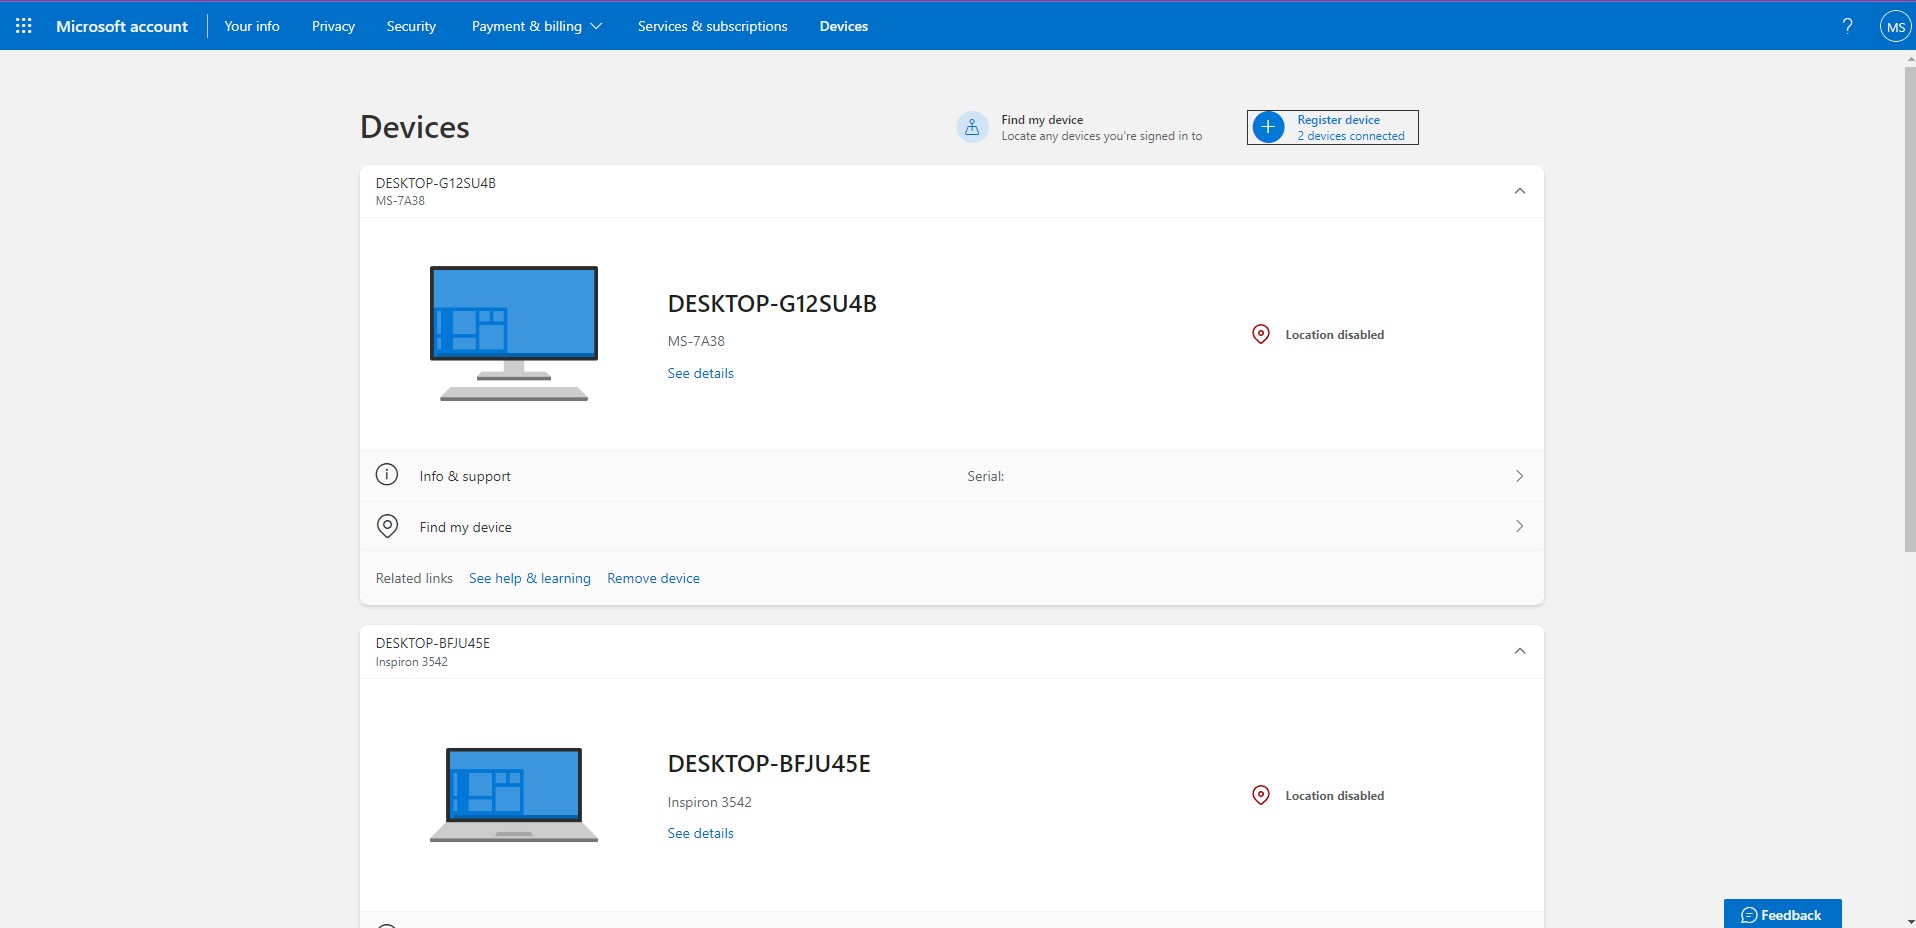1916x928 pixels.
Task: Click the page vertical scrollbar thumb
Action: (1909, 309)
